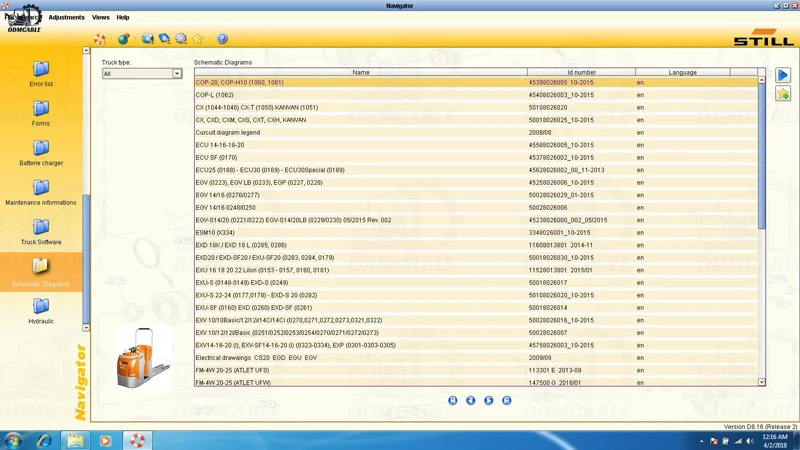Click the yellow star favorites toolbar icon
The width and height of the screenshot is (800, 450).
(198, 39)
